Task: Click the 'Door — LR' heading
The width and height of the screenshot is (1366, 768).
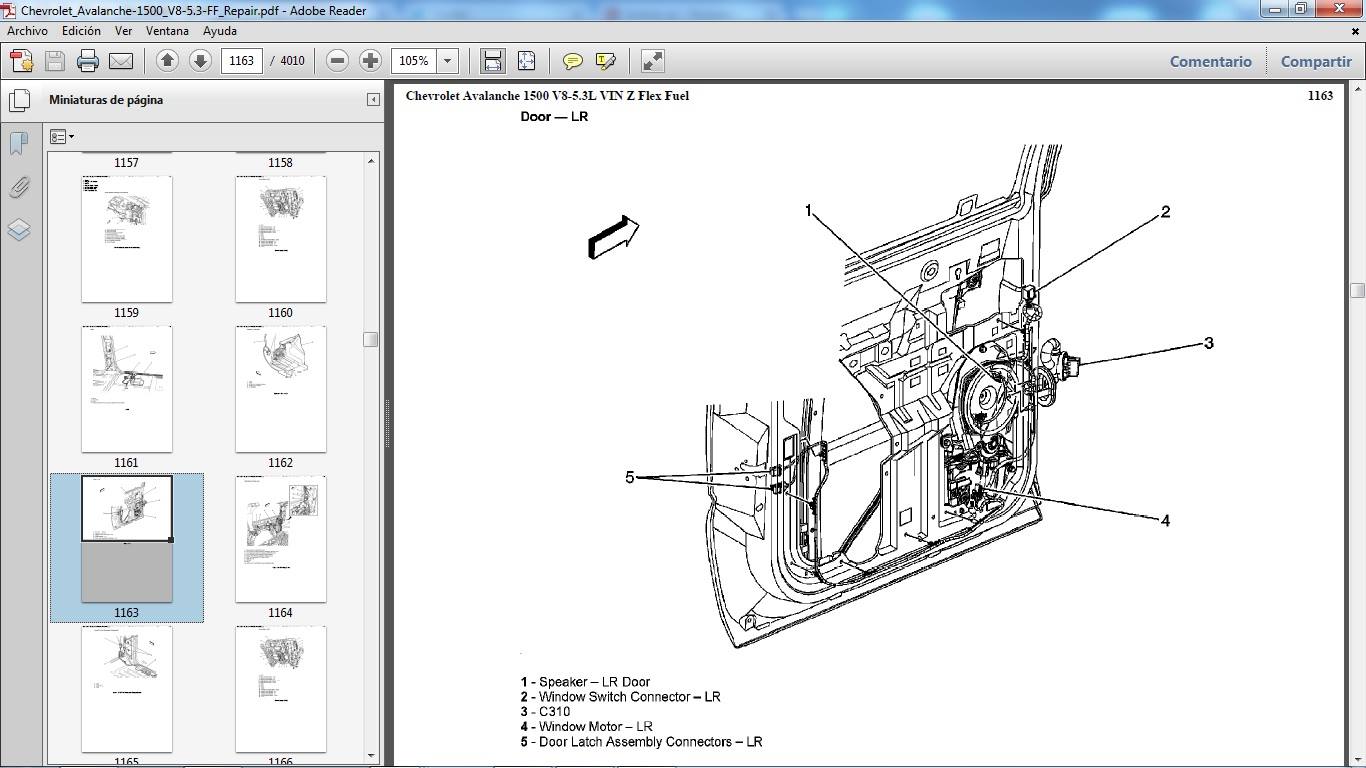Action: (554, 117)
